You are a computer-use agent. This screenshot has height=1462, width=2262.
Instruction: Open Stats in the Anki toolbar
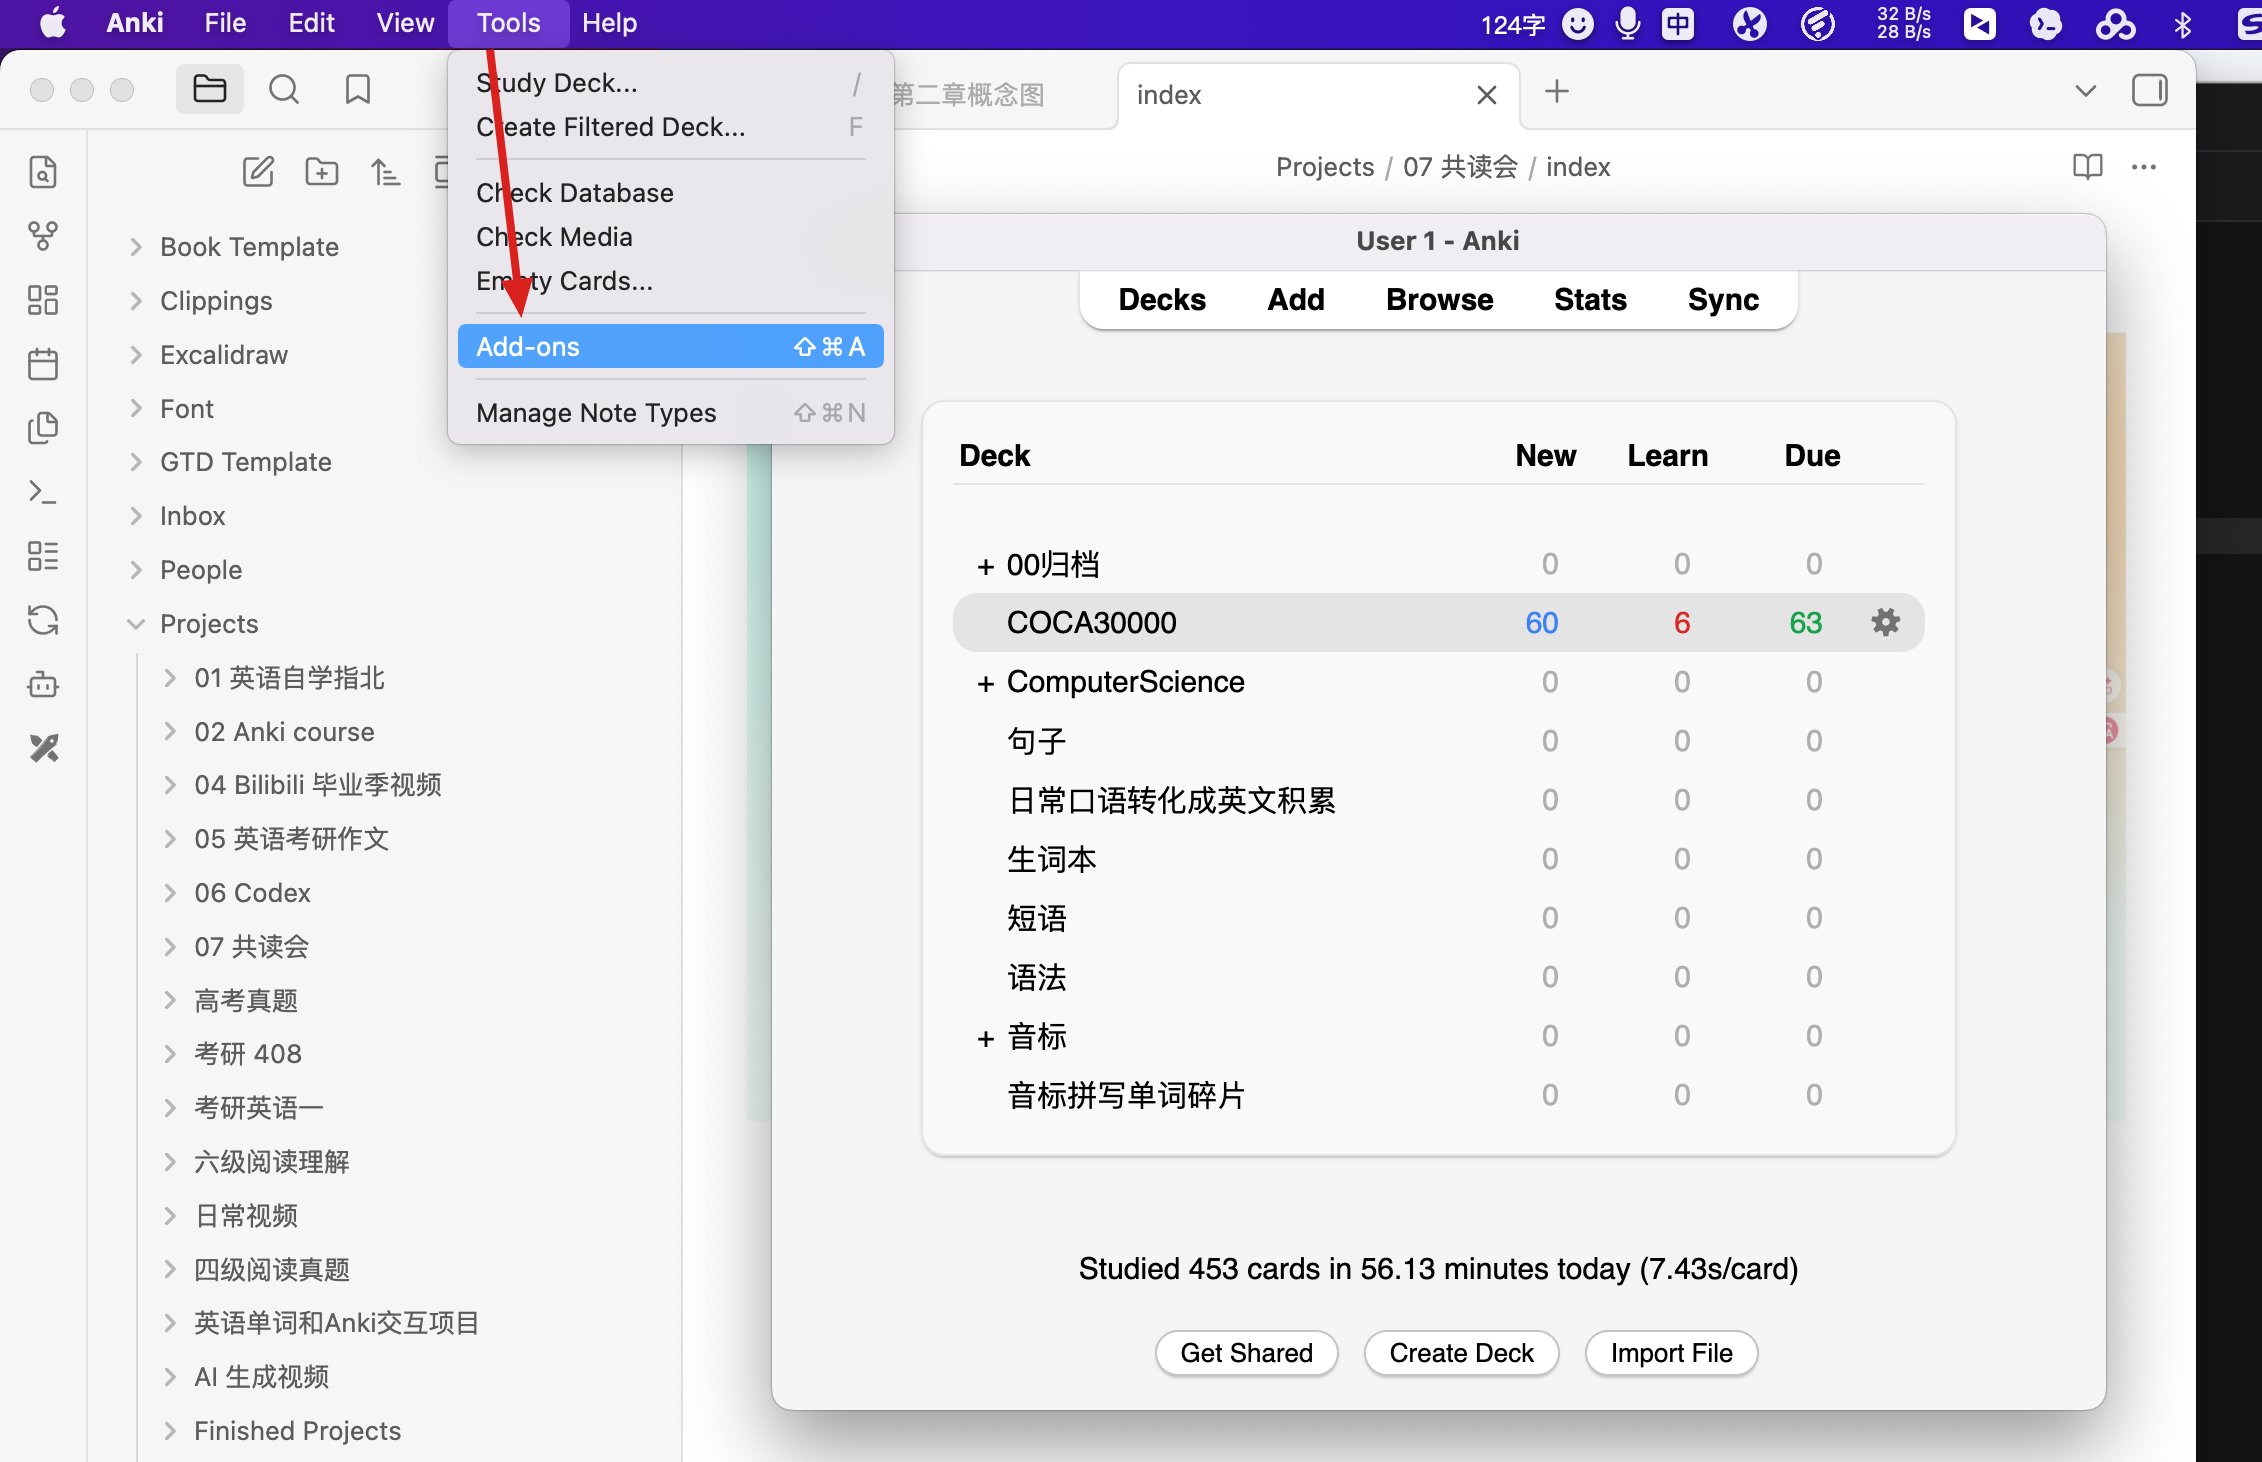(1590, 299)
